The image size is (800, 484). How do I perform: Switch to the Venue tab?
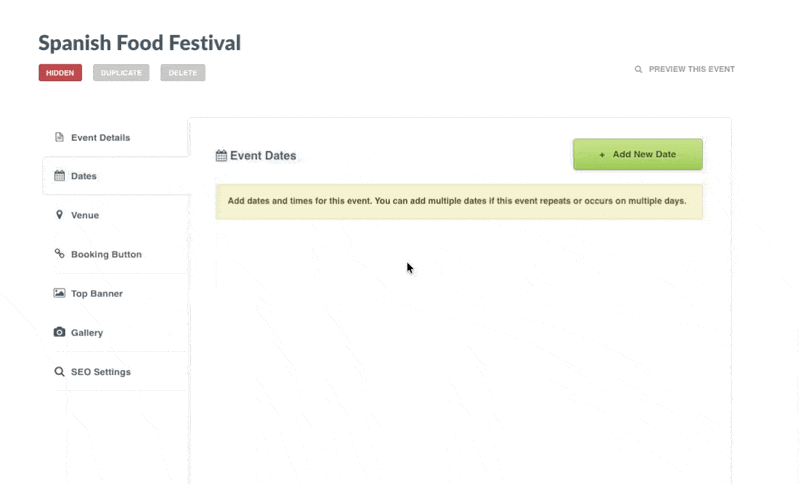click(x=84, y=215)
